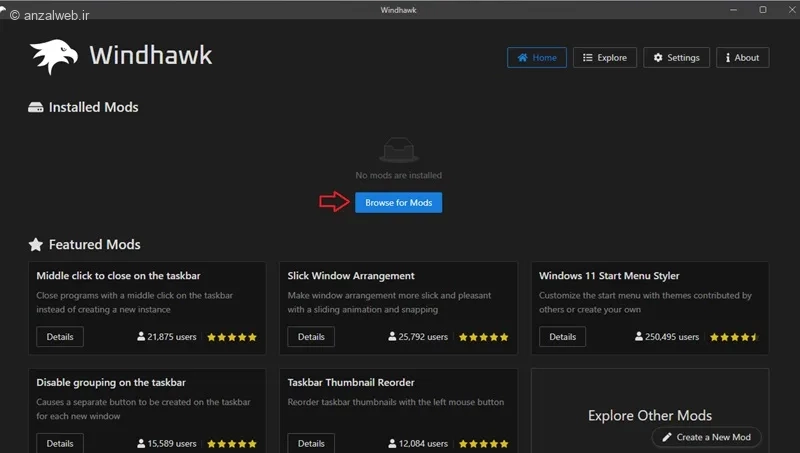Click the star rating of Slick Window Arrangement
800x453 pixels.
tap(483, 338)
